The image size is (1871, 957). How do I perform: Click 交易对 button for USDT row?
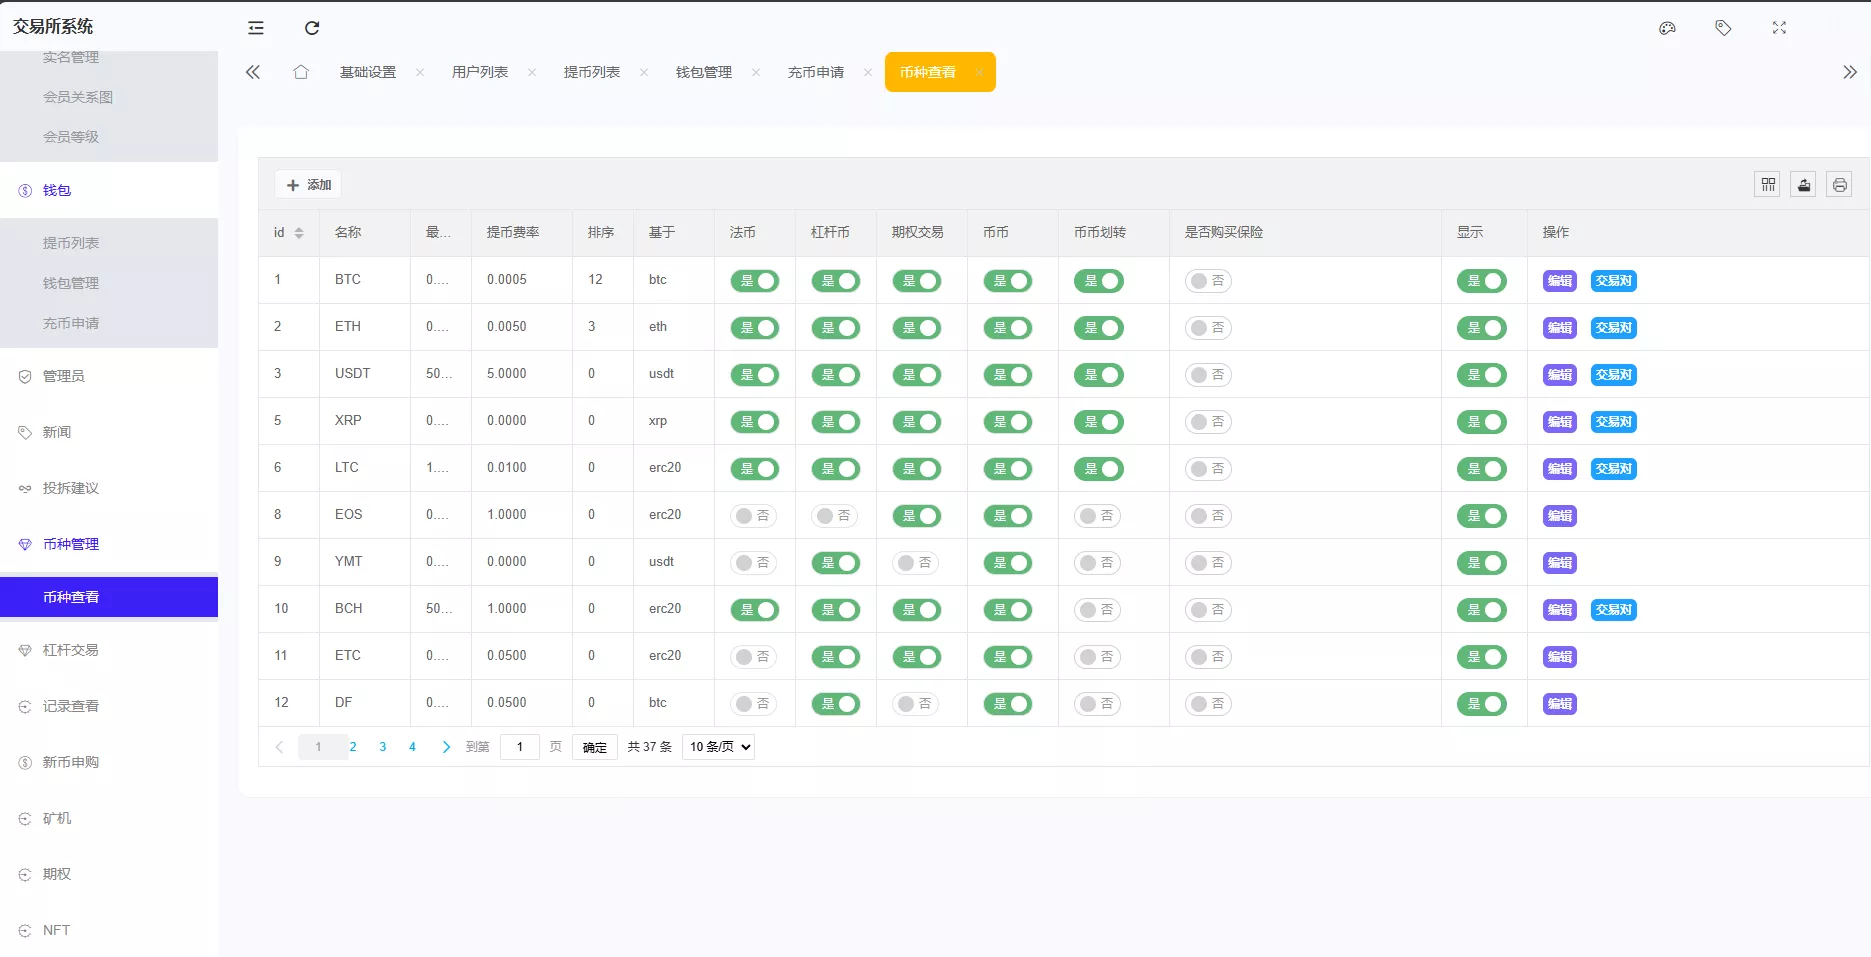coord(1613,375)
